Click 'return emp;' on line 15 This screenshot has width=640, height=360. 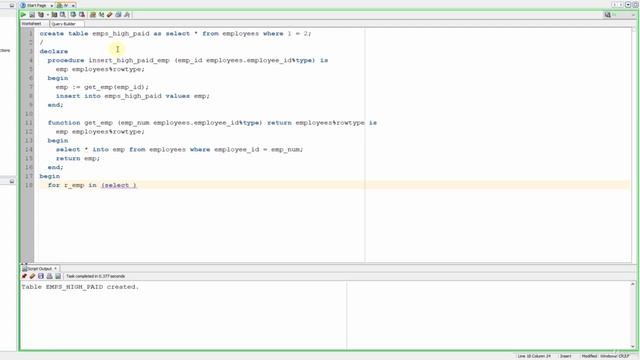coord(78,158)
